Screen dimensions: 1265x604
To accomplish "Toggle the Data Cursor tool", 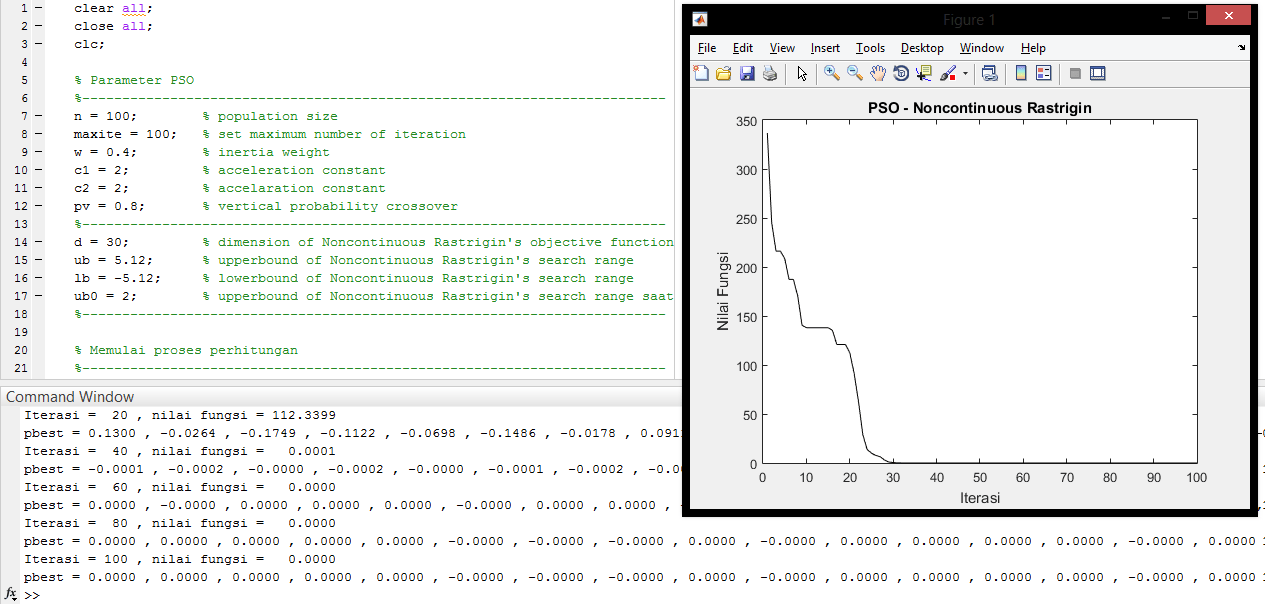I will tap(924, 73).
